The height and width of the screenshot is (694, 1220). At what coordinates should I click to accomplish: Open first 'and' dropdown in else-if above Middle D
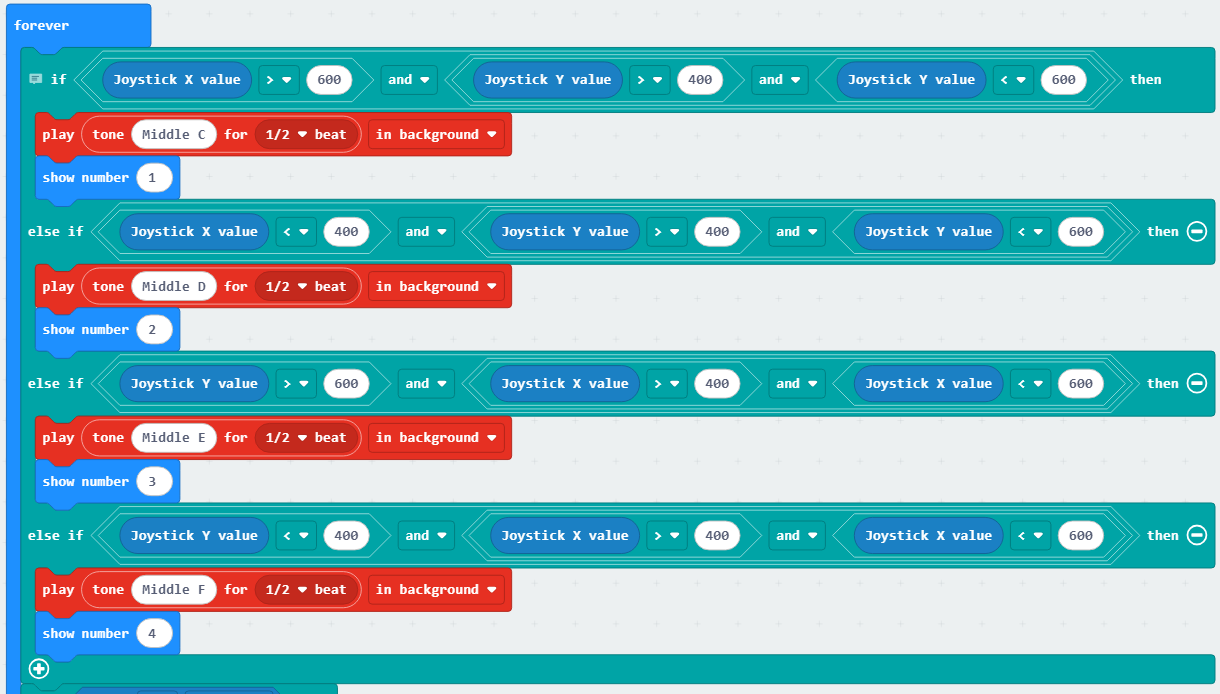426,232
